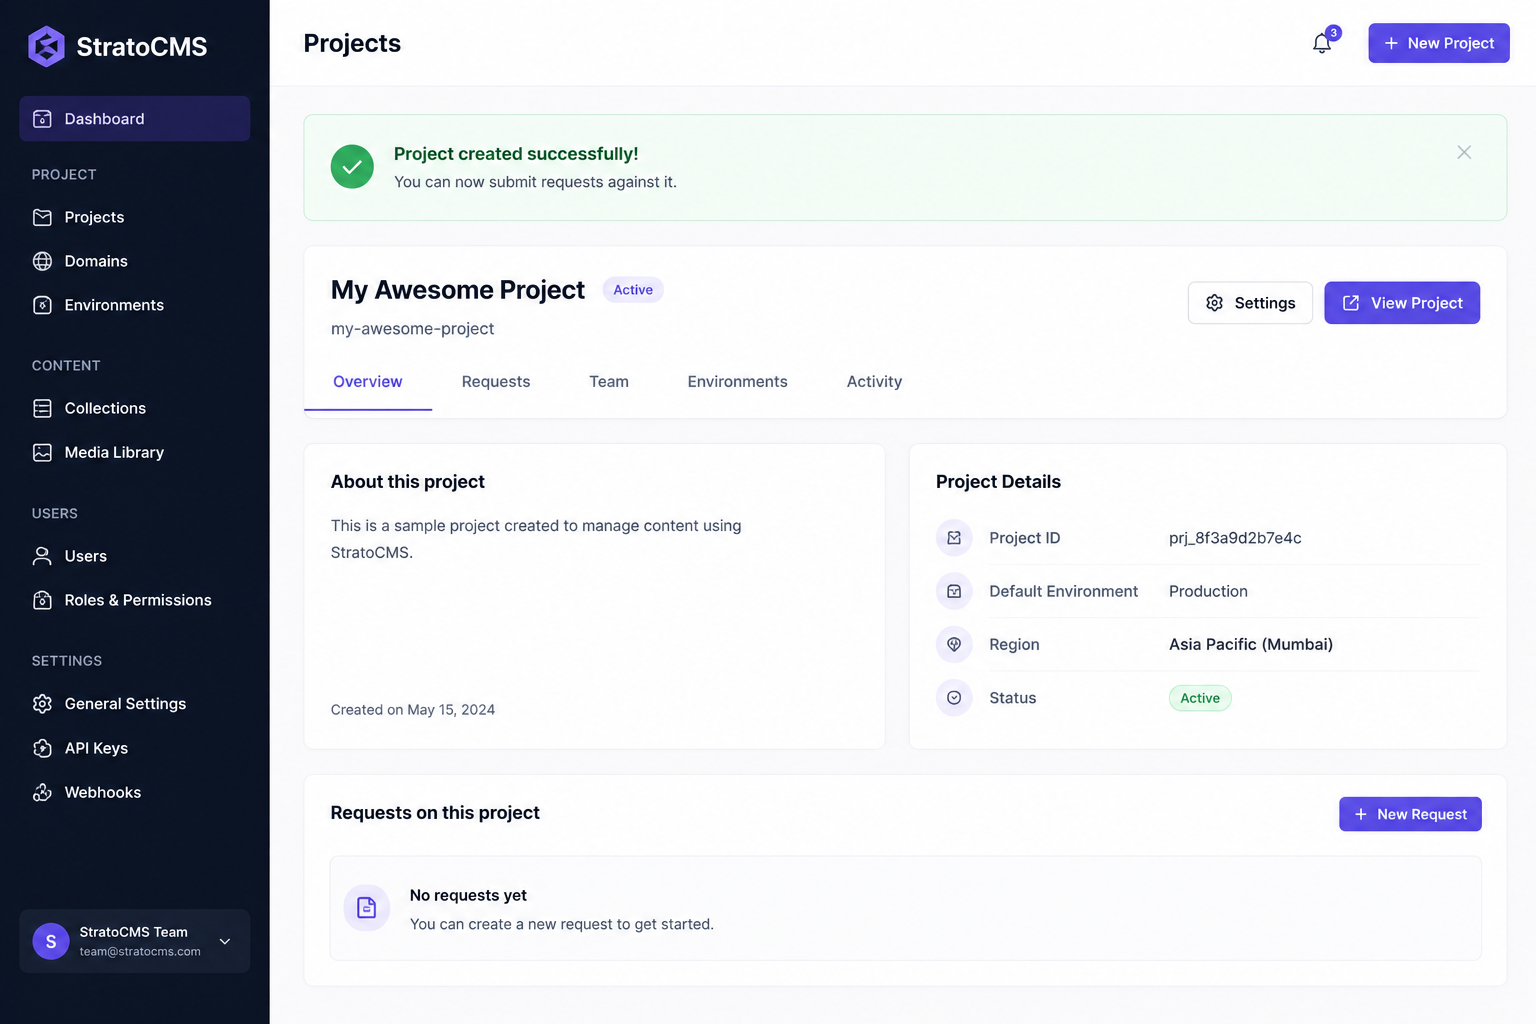Image resolution: width=1536 pixels, height=1024 pixels.
Task: Click the team@stratocms.com email text
Action: [140, 952]
